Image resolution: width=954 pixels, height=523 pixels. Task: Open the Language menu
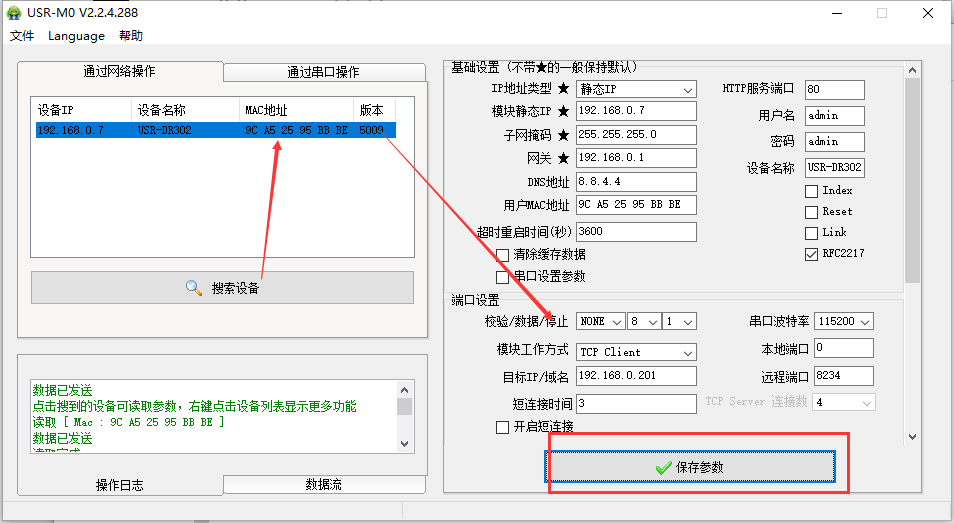[x=76, y=36]
